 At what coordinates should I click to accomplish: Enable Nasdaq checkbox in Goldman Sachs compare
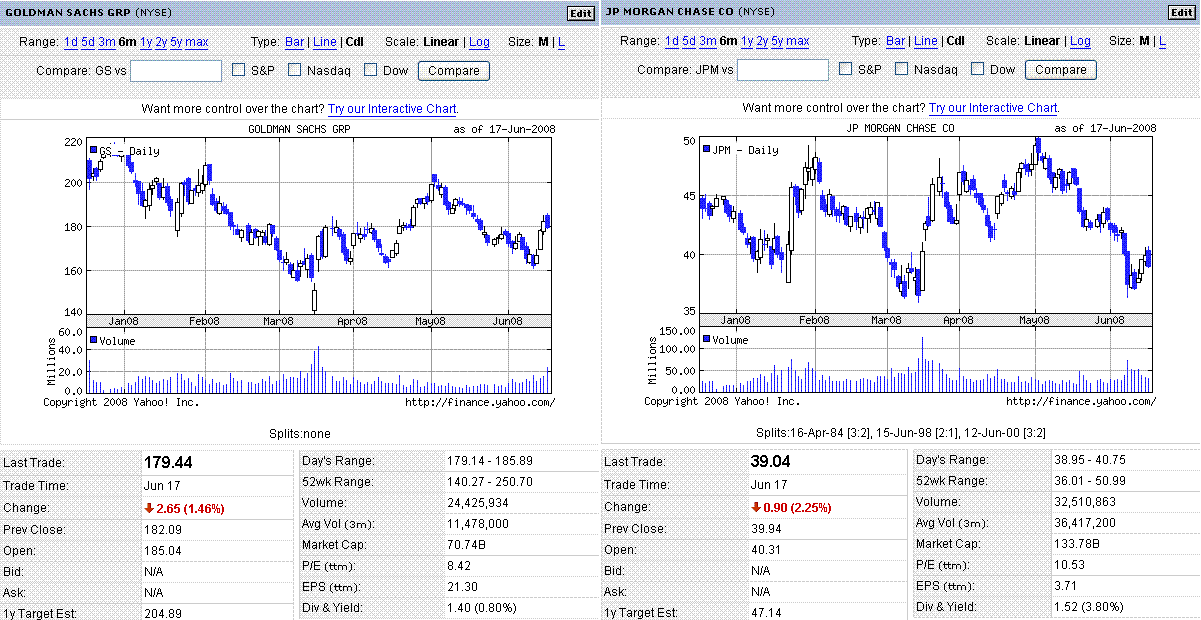[x=295, y=70]
